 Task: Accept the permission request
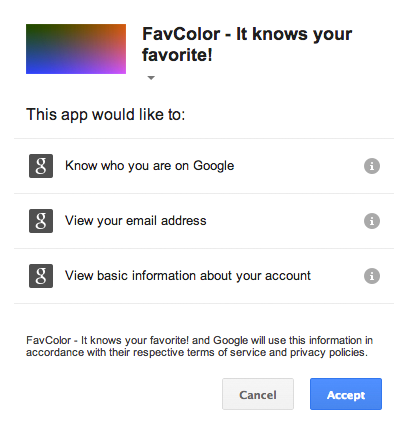(346, 394)
